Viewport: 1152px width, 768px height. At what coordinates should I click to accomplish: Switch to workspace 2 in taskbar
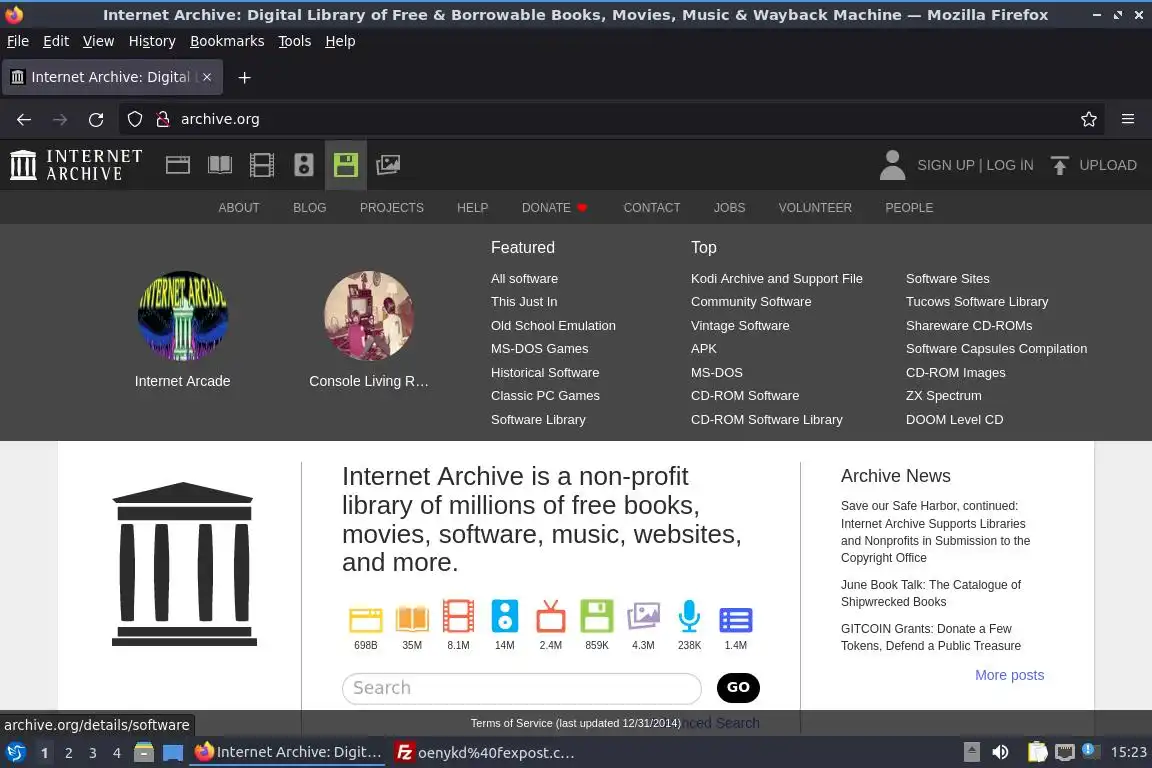[x=68, y=753]
